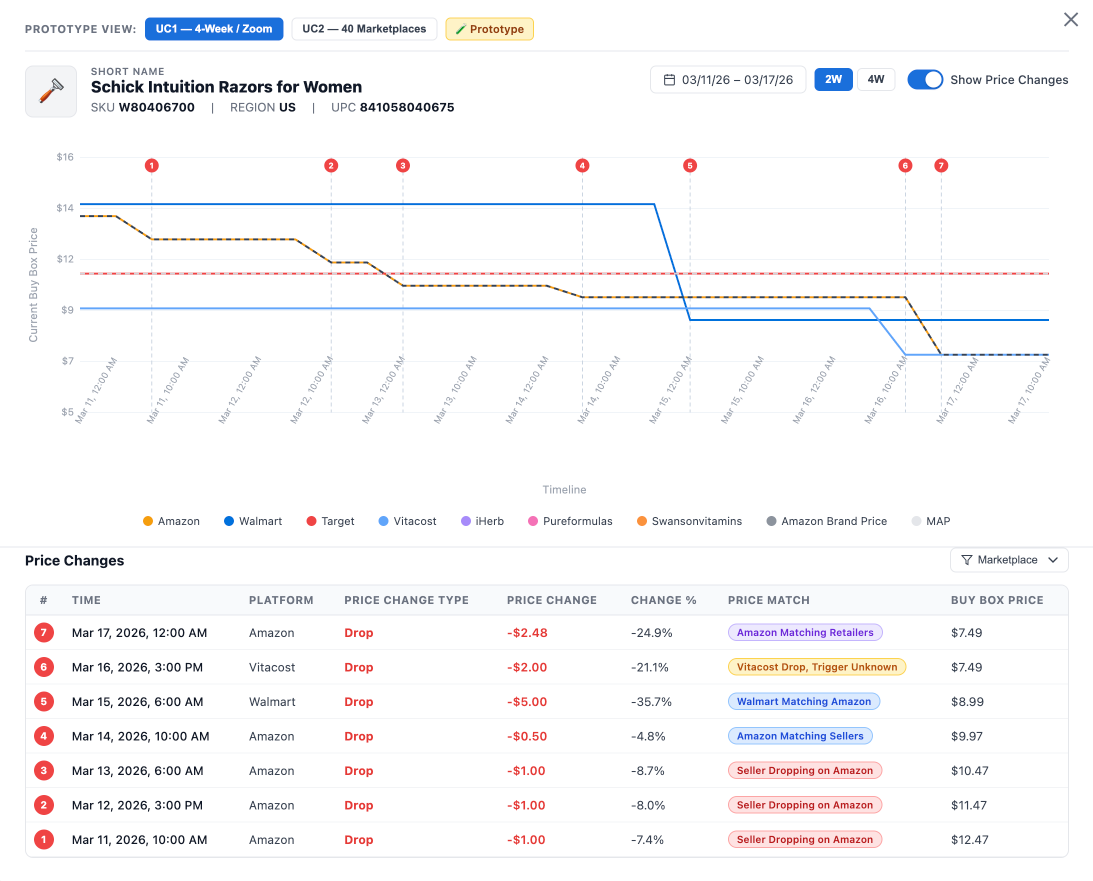Switch to UC2 — 40 Marketplaces view

364,29
